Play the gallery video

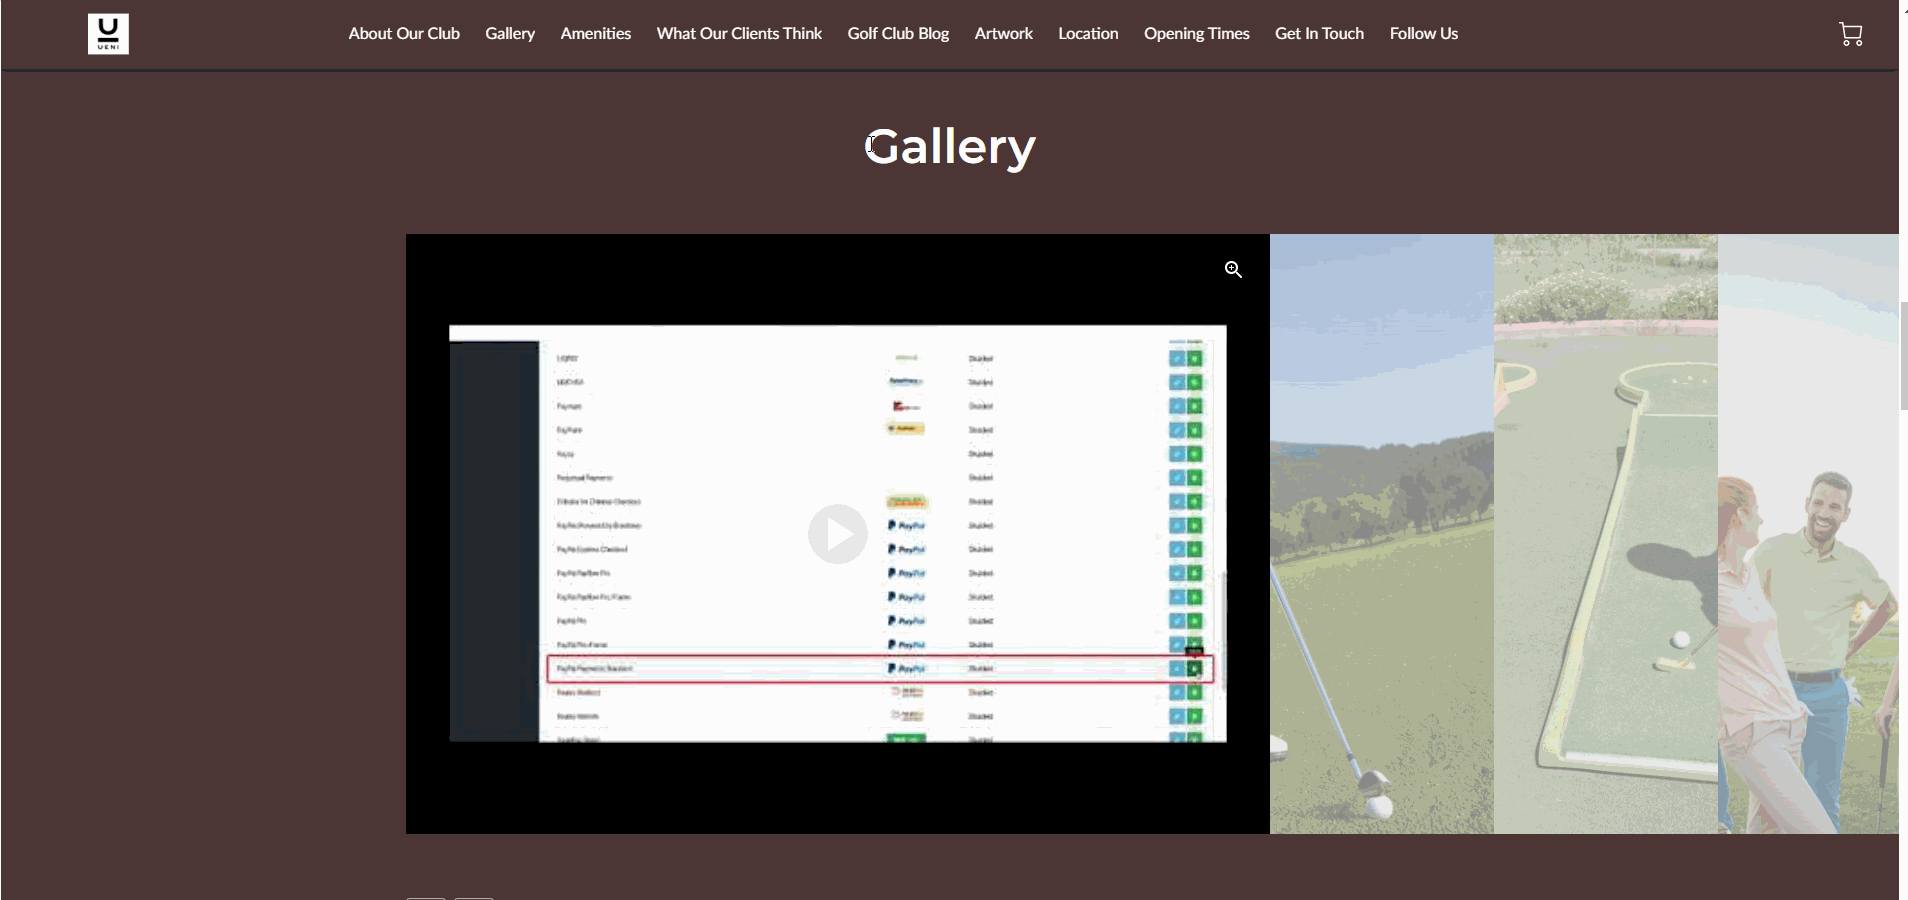click(838, 534)
